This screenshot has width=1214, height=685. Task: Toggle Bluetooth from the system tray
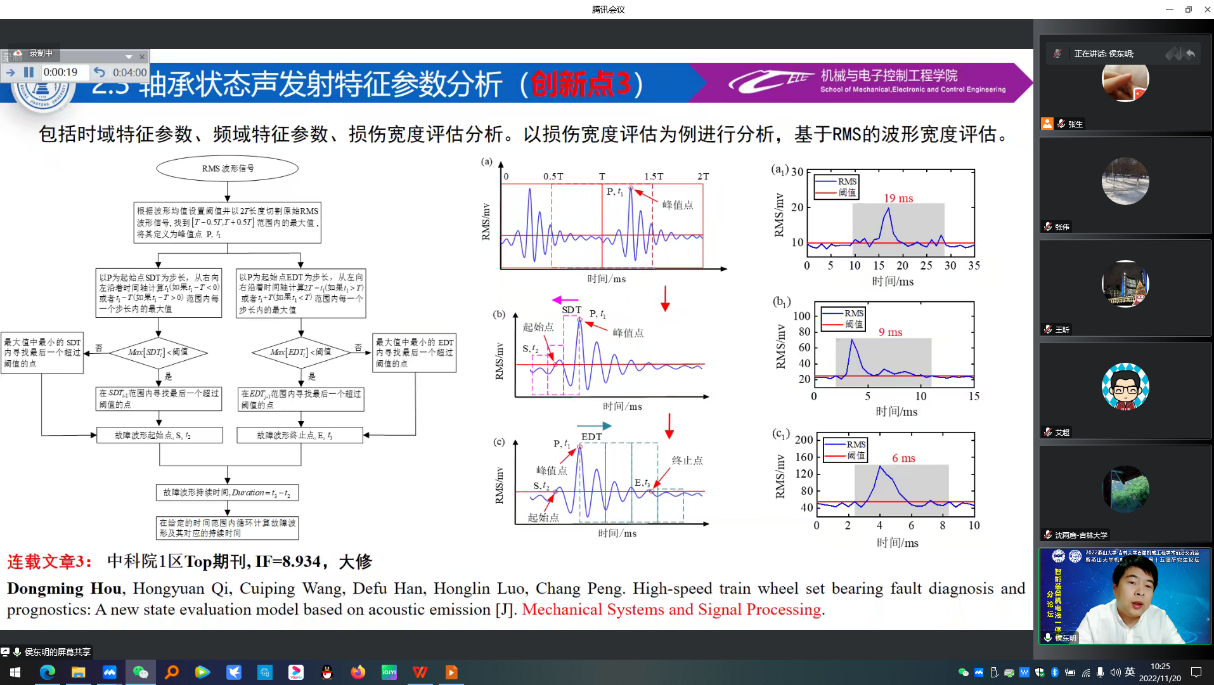point(1054,672)
